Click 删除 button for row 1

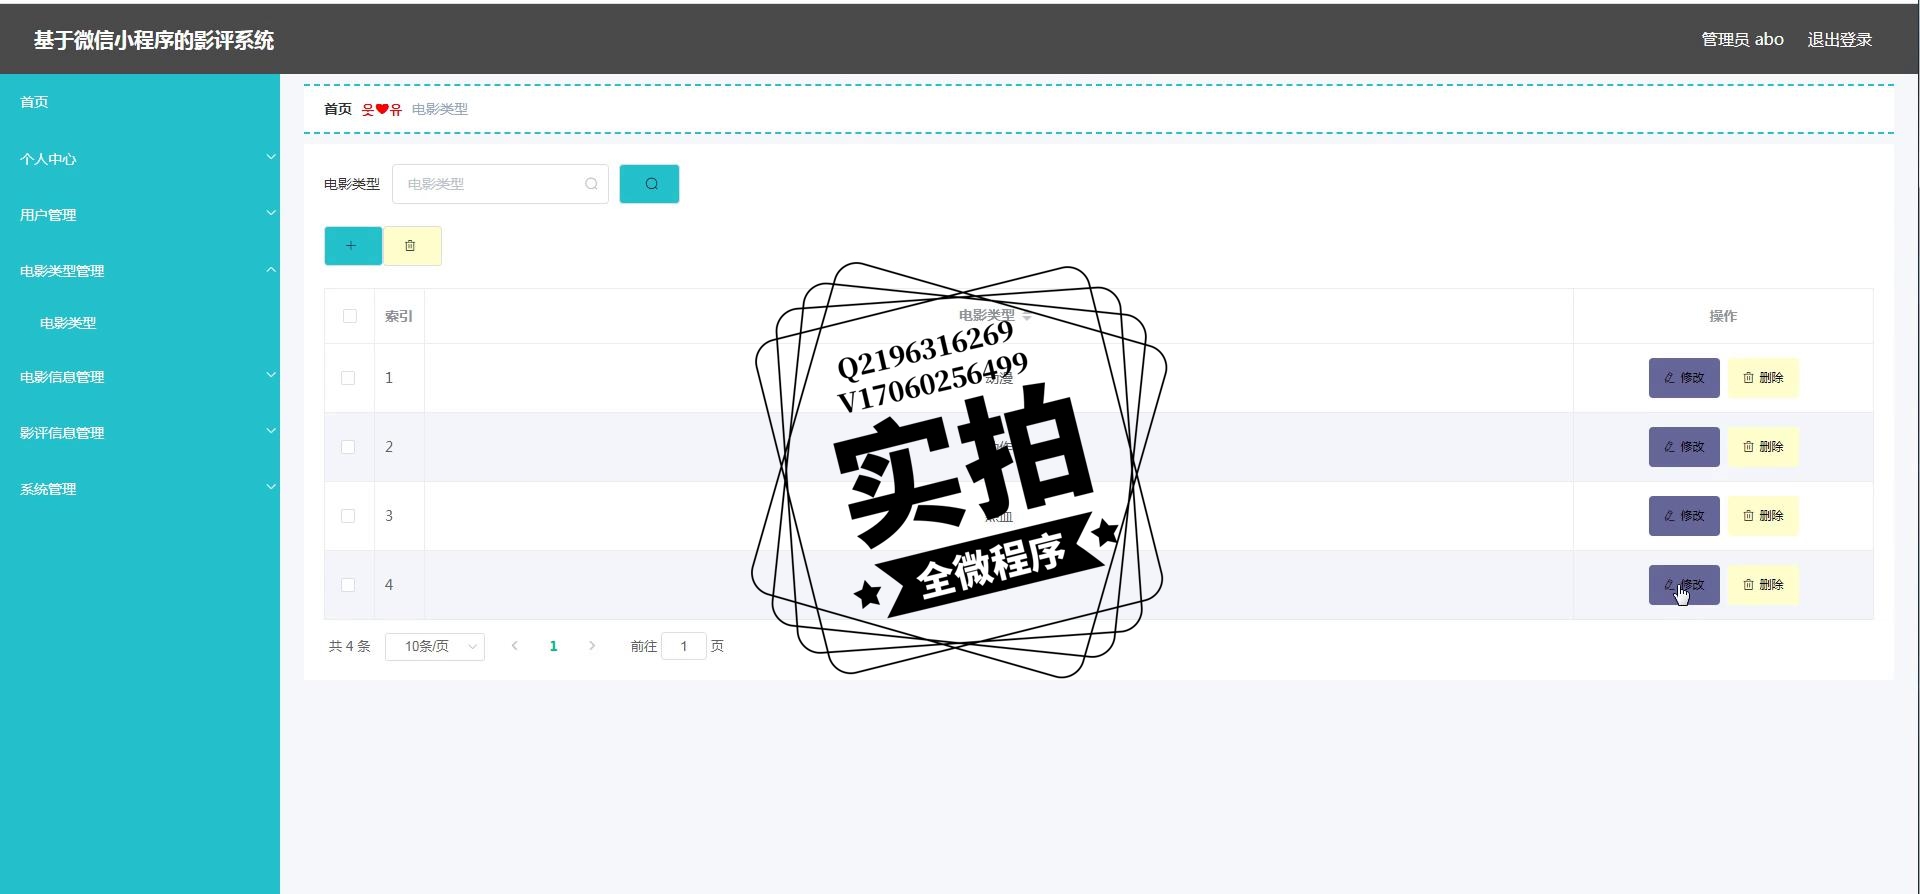point(1763,378)
